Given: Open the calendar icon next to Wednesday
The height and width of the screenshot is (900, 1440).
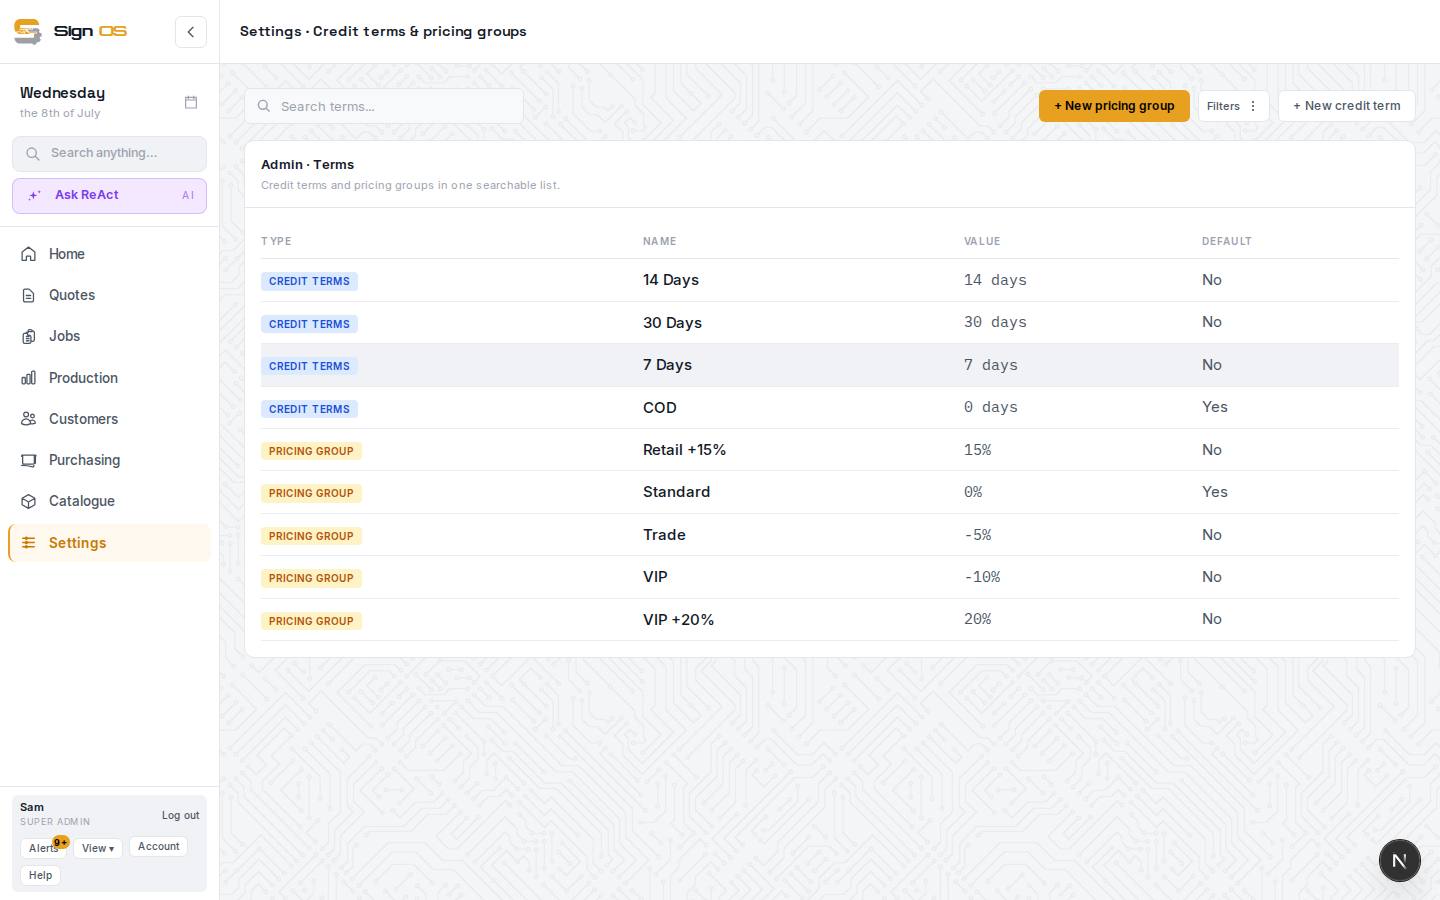Looking at the screenshot, I should coord(191,102).
